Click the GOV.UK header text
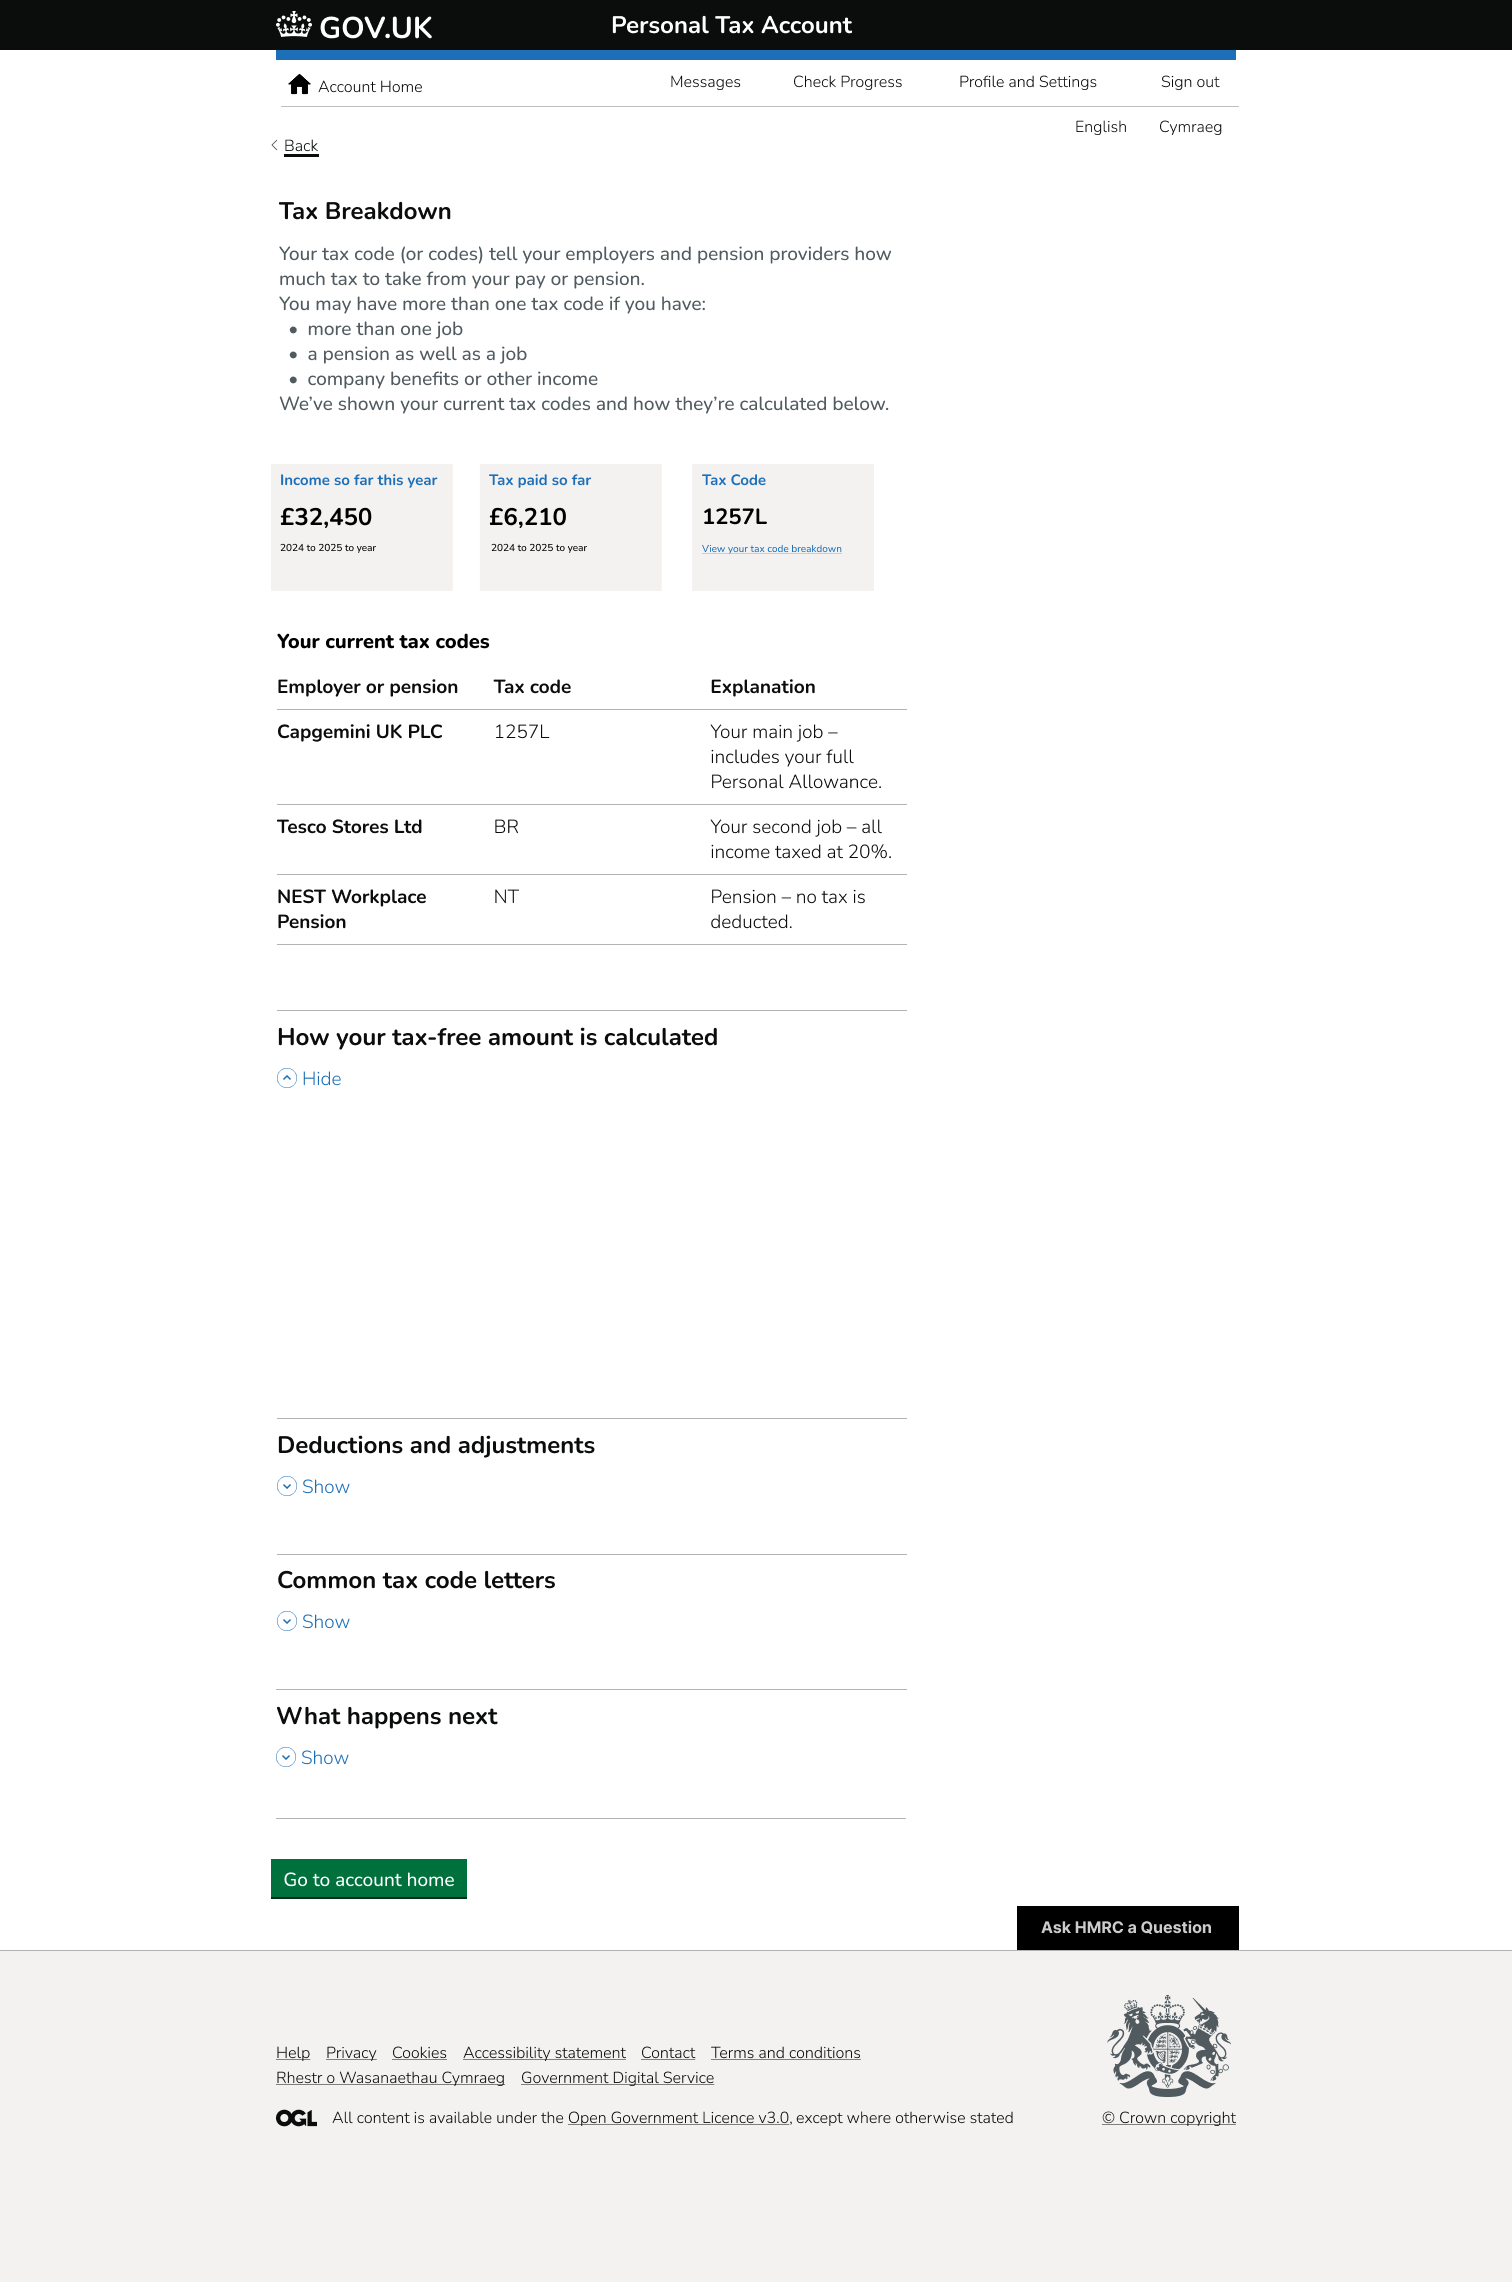 (376, 27)
